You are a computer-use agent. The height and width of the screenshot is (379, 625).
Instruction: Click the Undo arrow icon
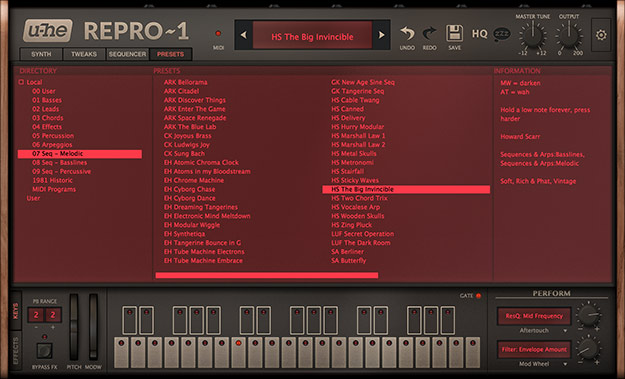click(x=407, y=33)
